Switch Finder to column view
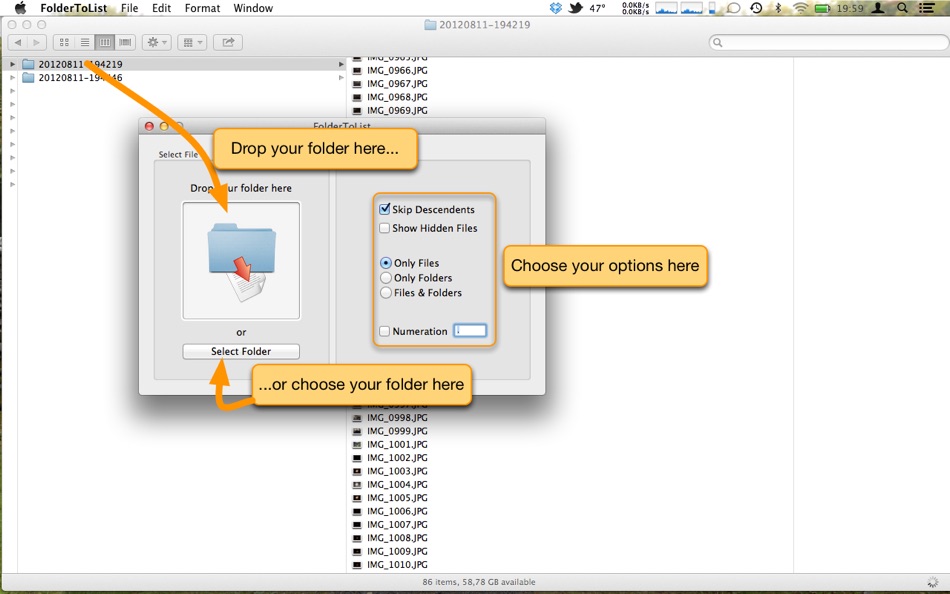This screenshot has width=950, height=594. tap(105, 42)
